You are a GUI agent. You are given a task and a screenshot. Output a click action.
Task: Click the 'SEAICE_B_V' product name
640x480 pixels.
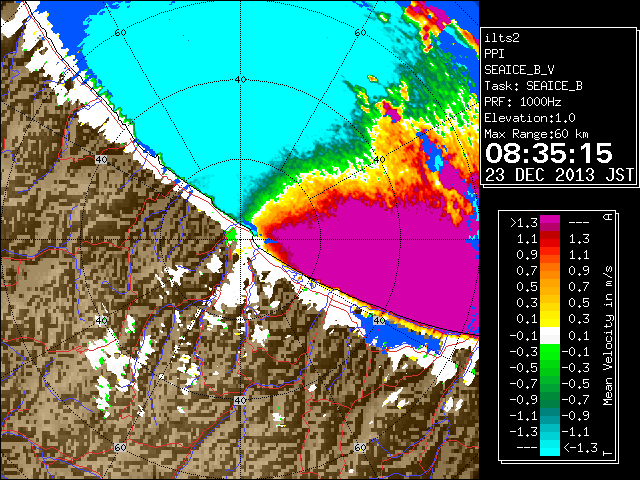pyautogui.click(x=519, y=70)
